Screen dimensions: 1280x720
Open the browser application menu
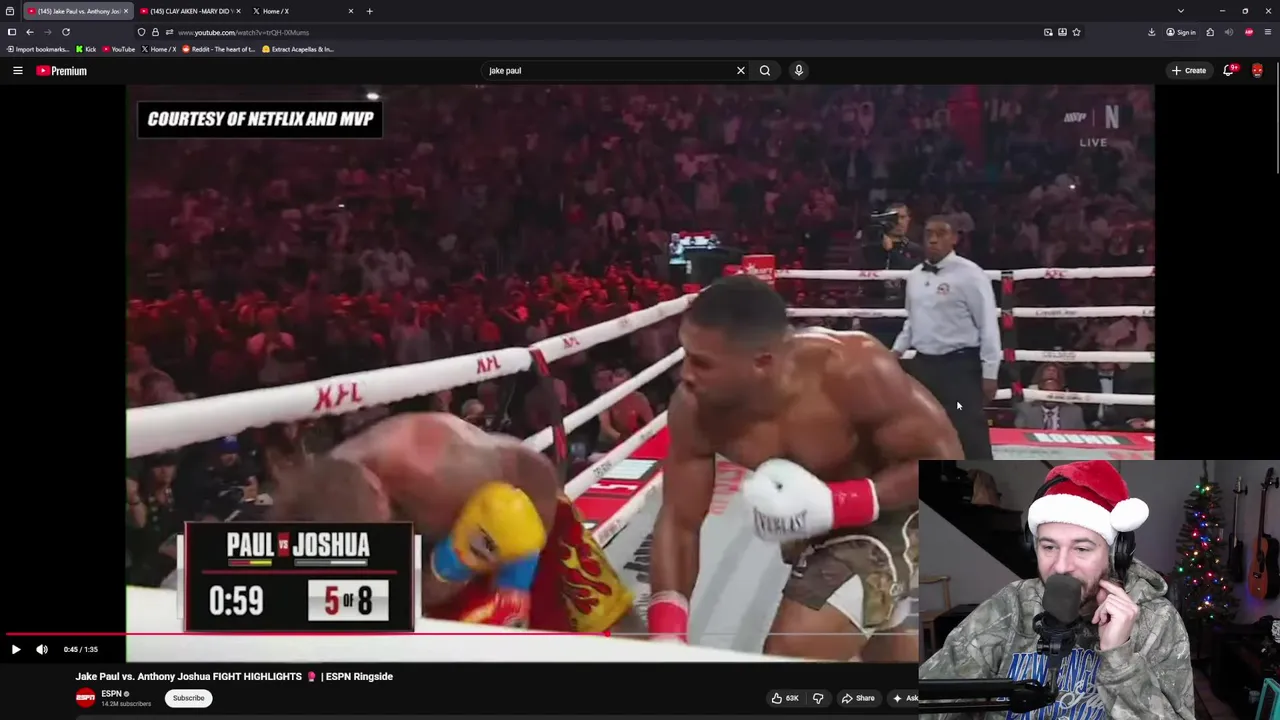pyautogui.click(x=1268, y=32)
